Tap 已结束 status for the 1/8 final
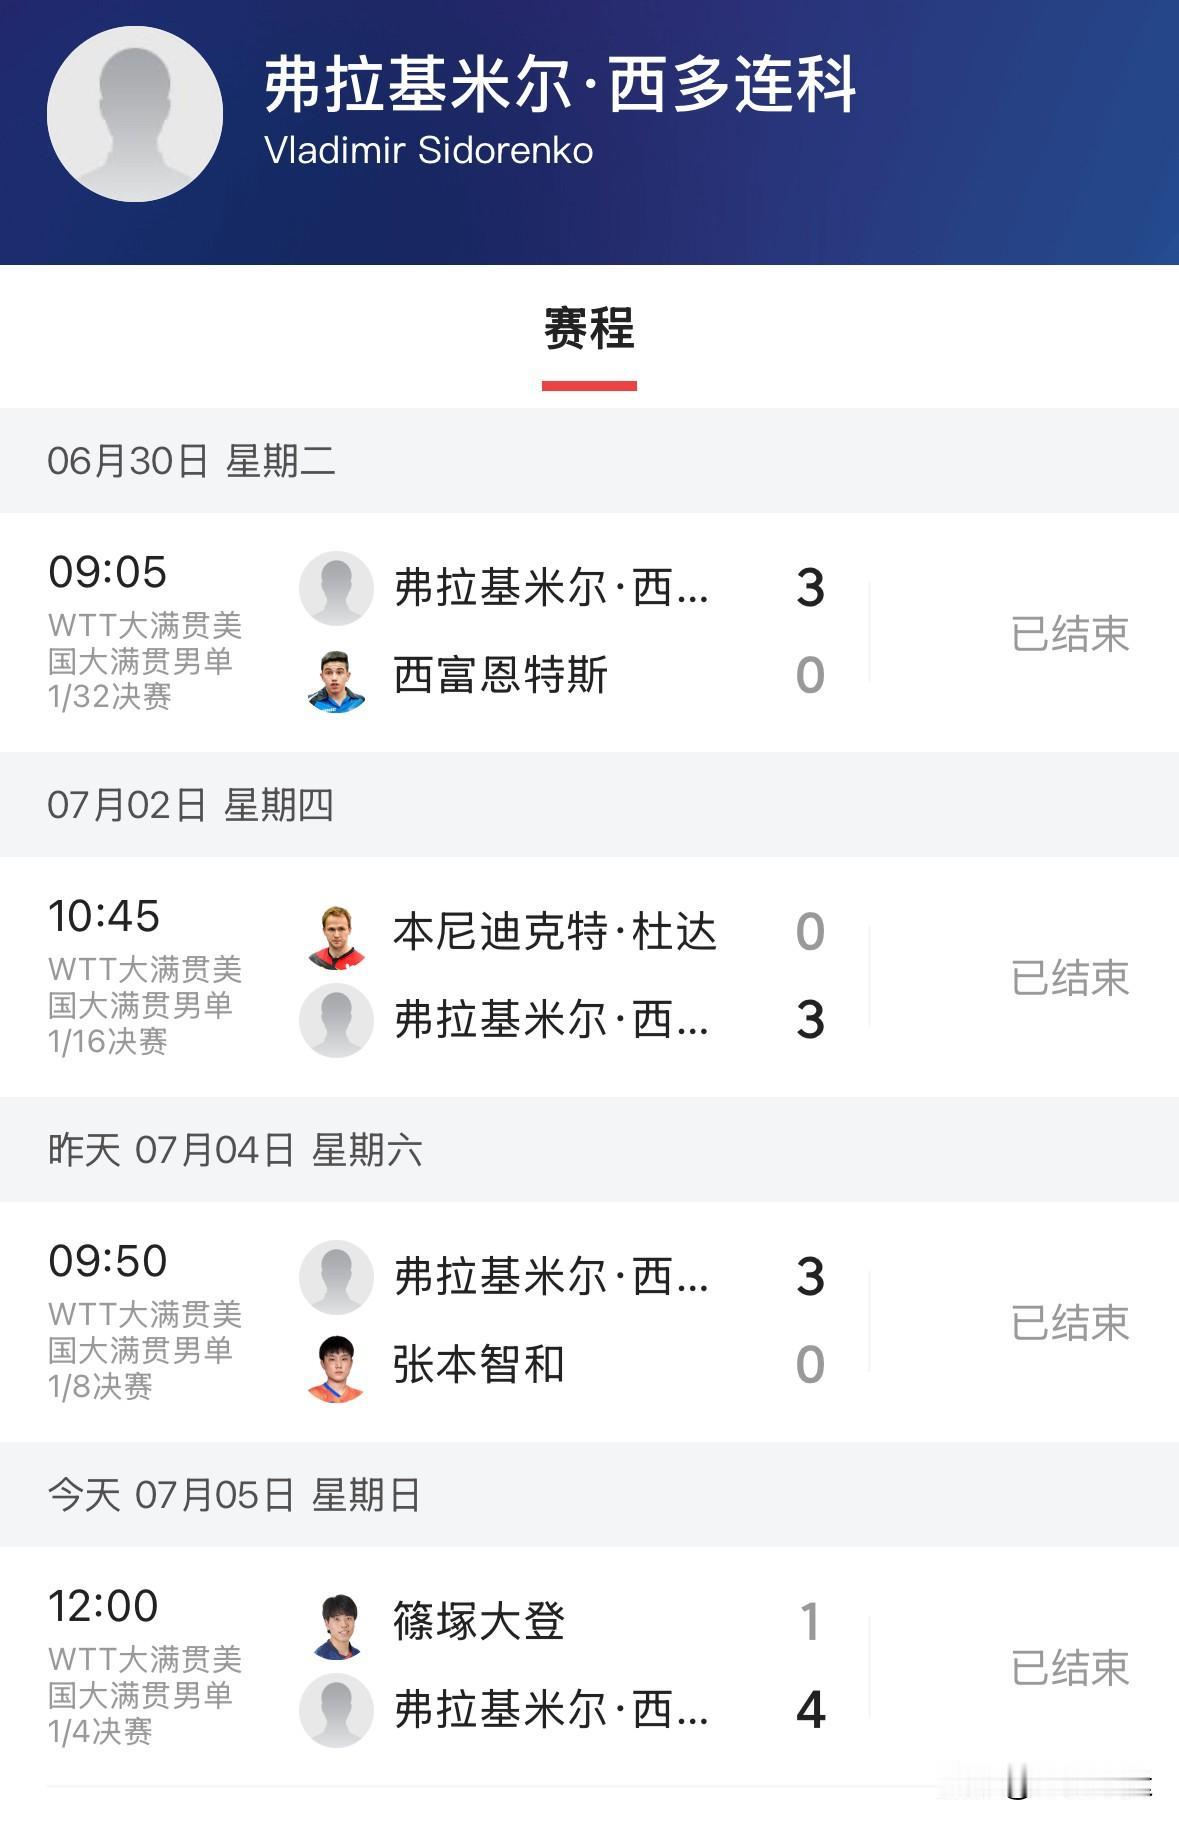The height and width of the screenshot is (1824, 1179). (x=1070, y=1324)
